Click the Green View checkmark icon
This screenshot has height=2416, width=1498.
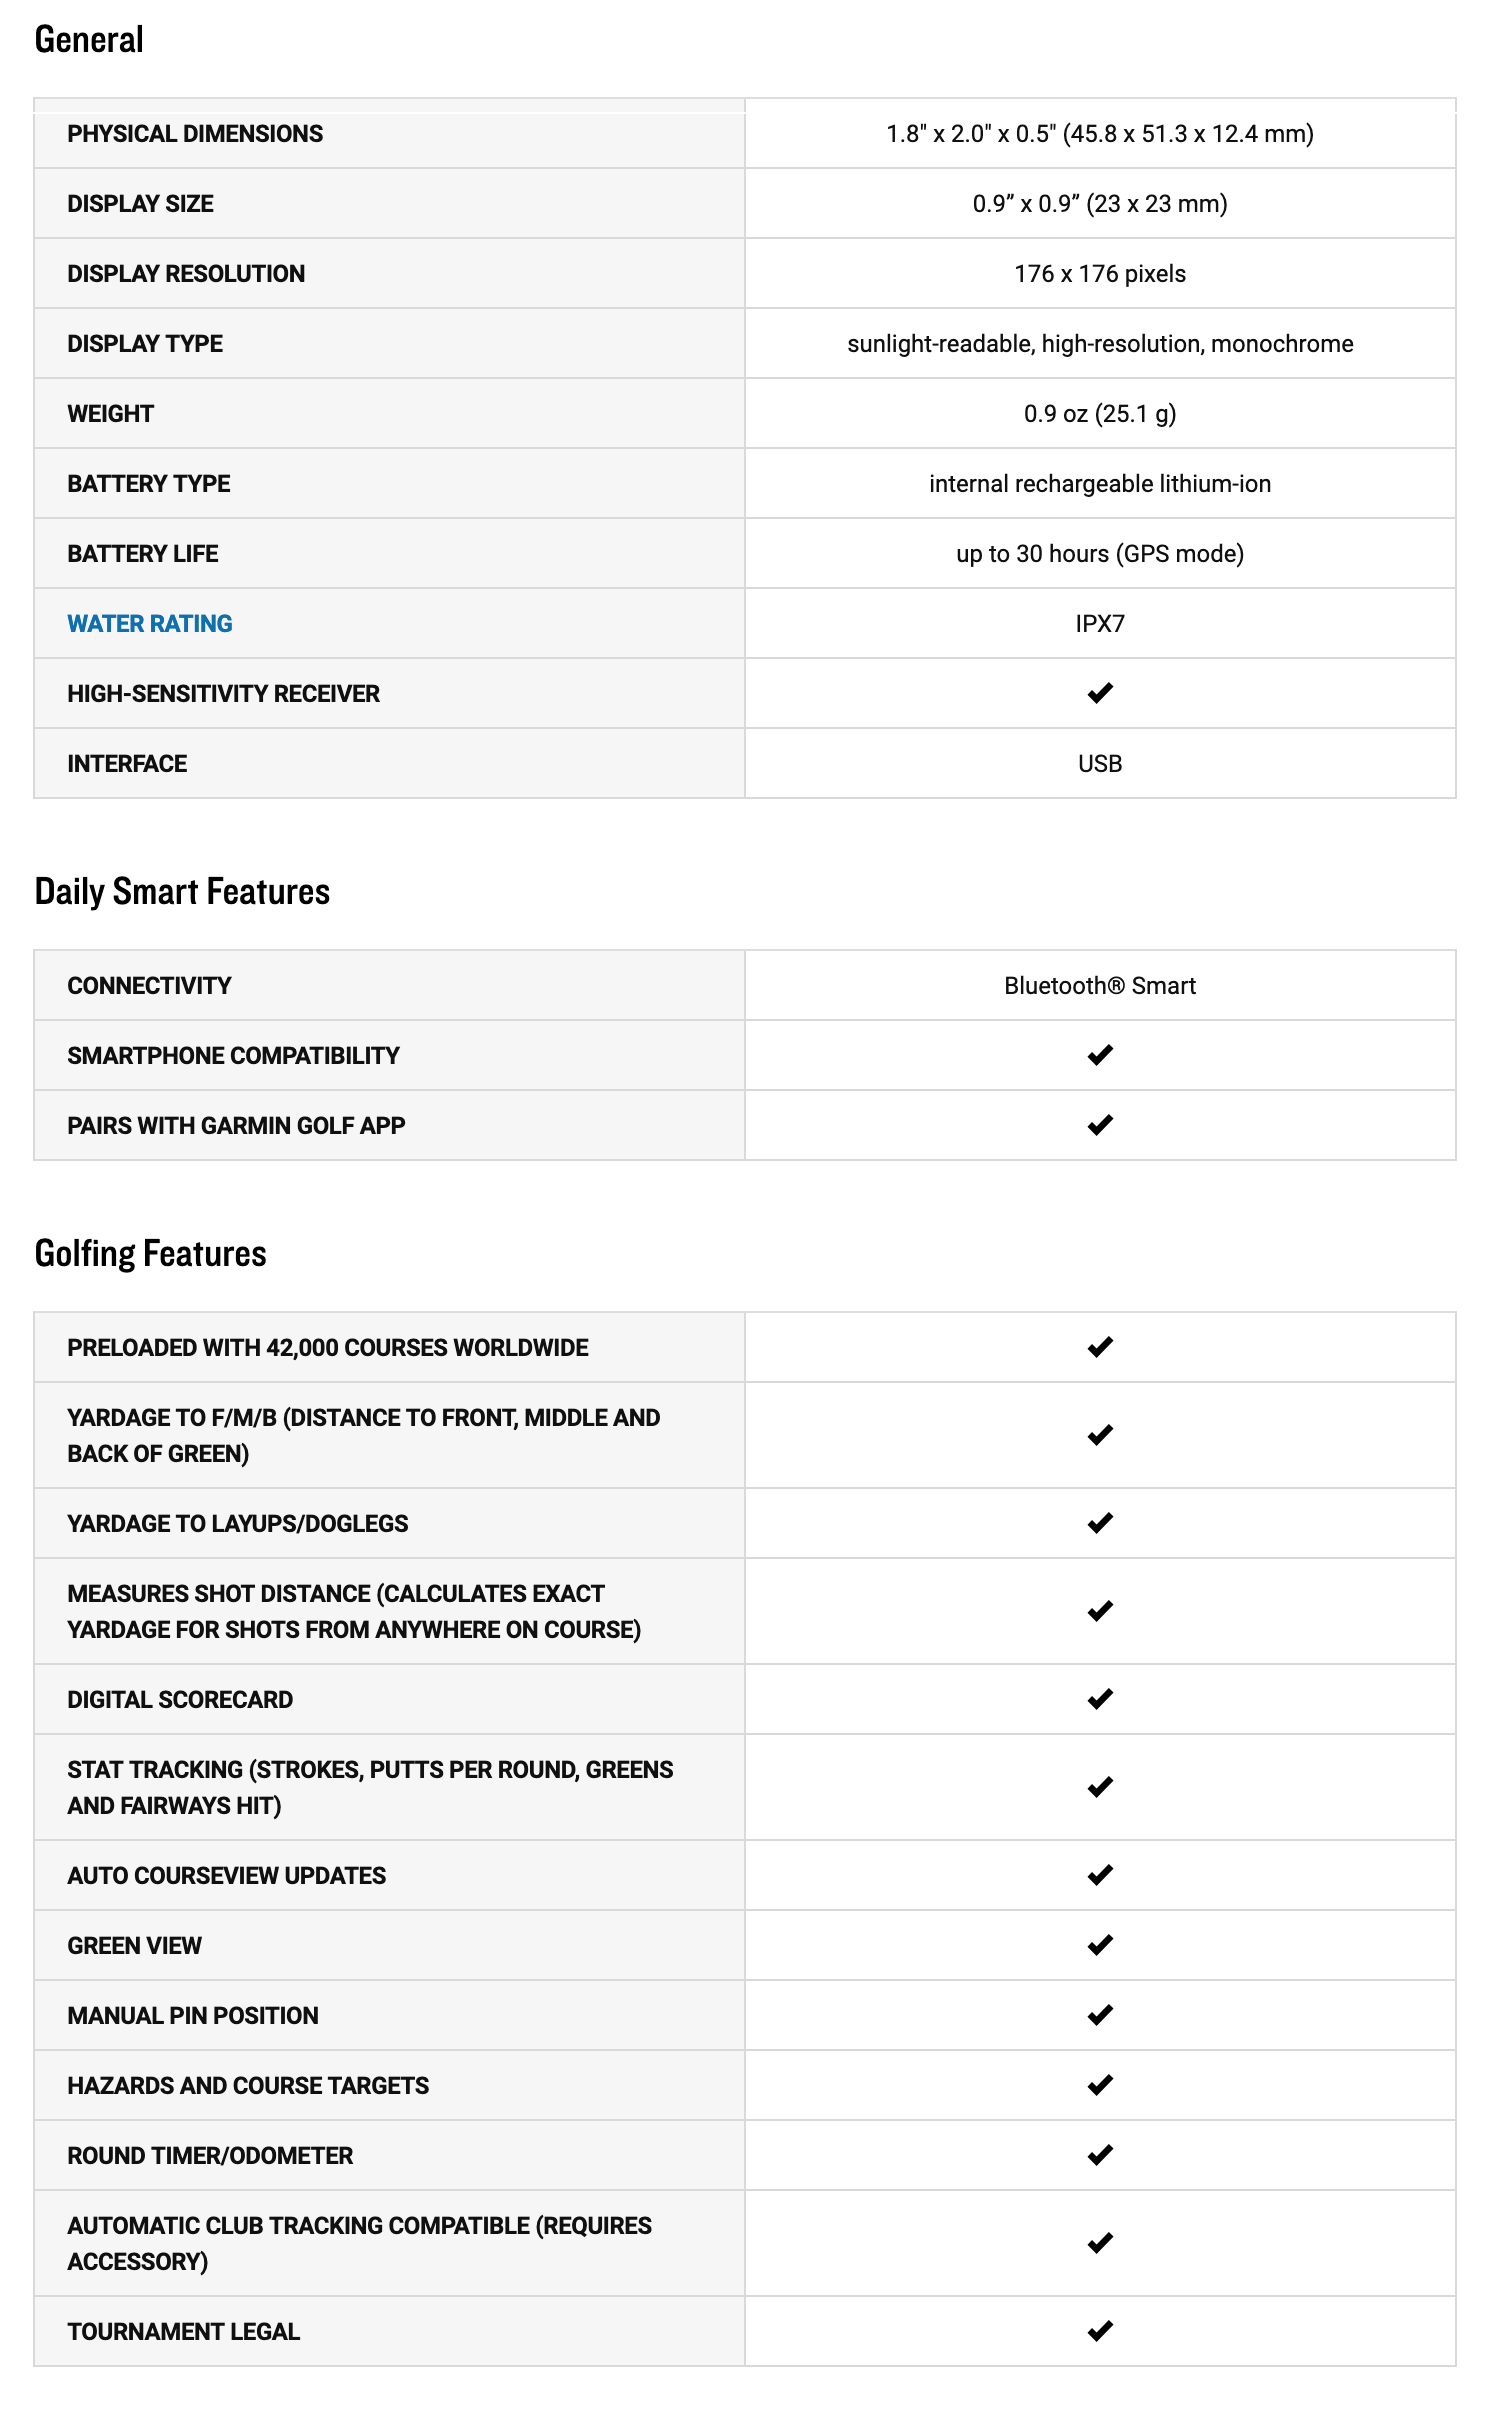1100,1945
